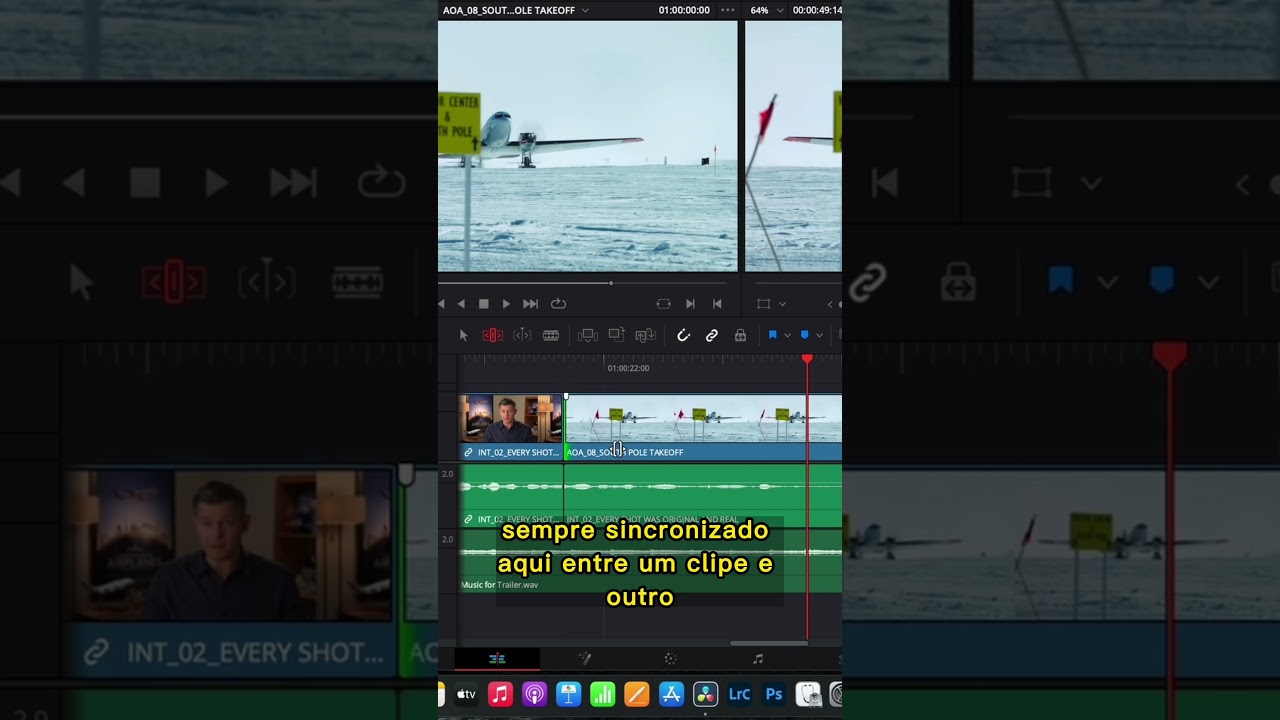The image size is (1280, 720).
Task: Switch to the Edit page tab
Action: pos(497,659)
